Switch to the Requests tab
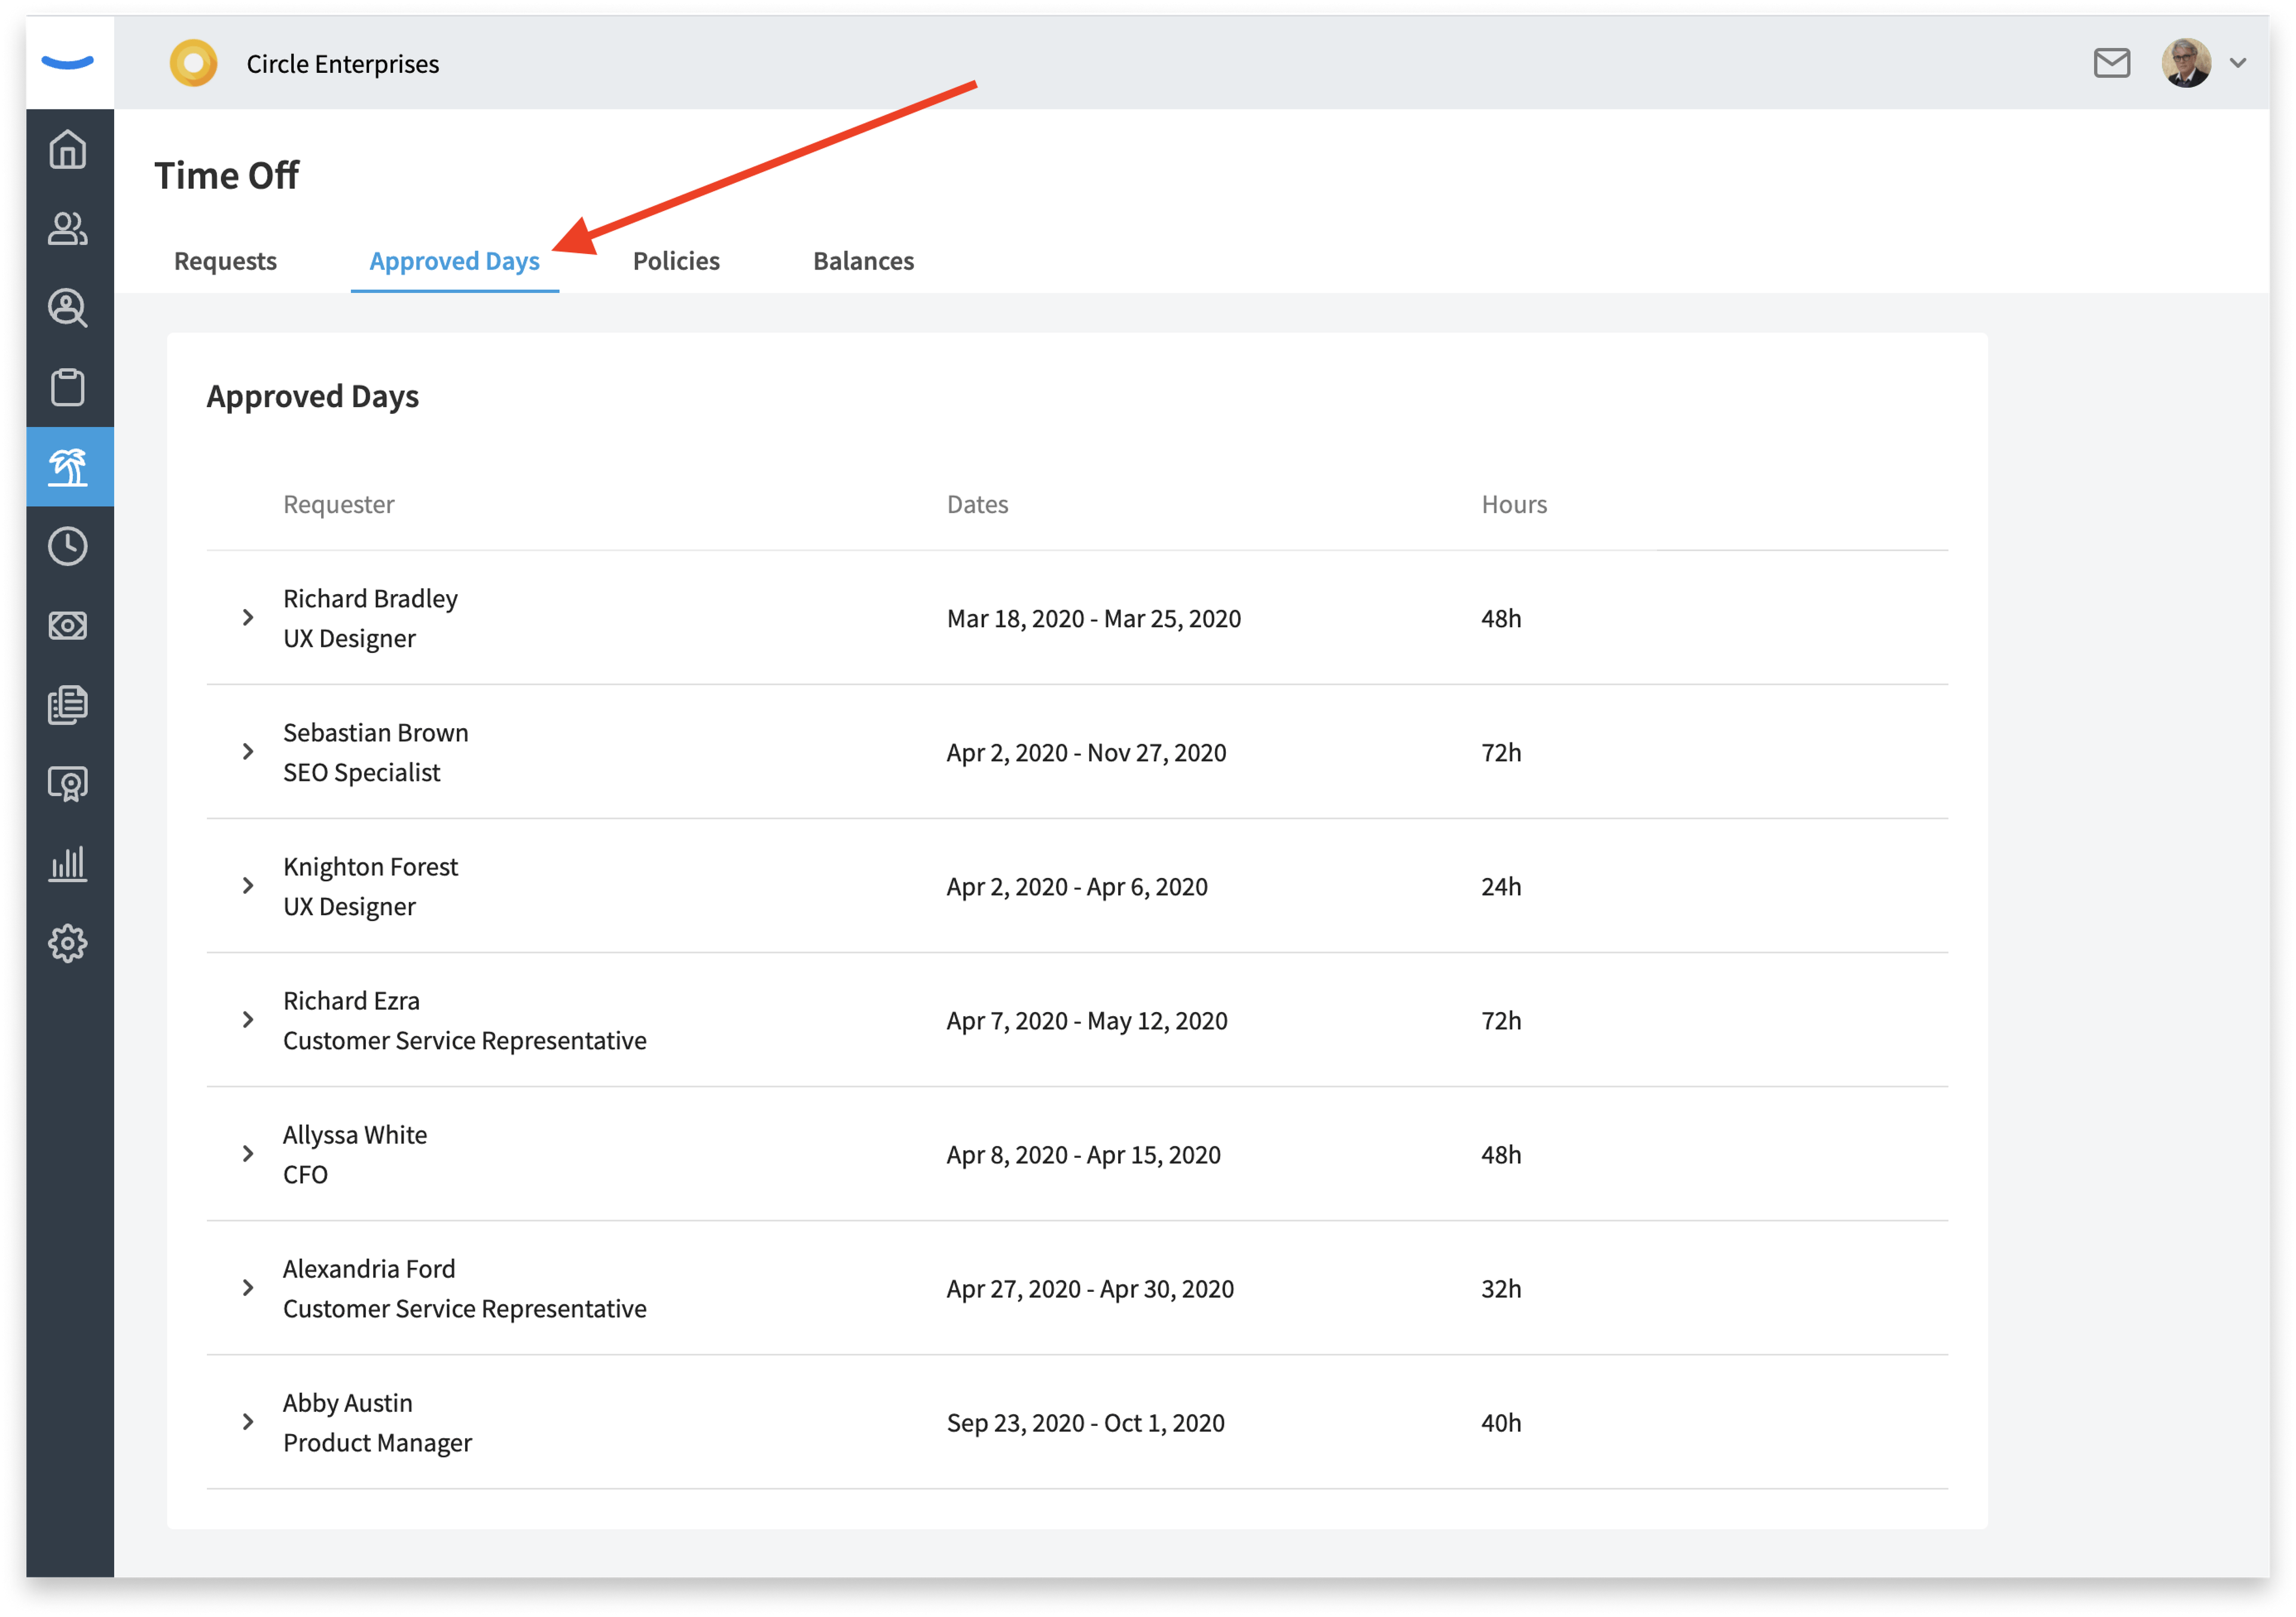Image resolution: width=2296 pixels, height=1617 pixels. [x=225, y=261]
